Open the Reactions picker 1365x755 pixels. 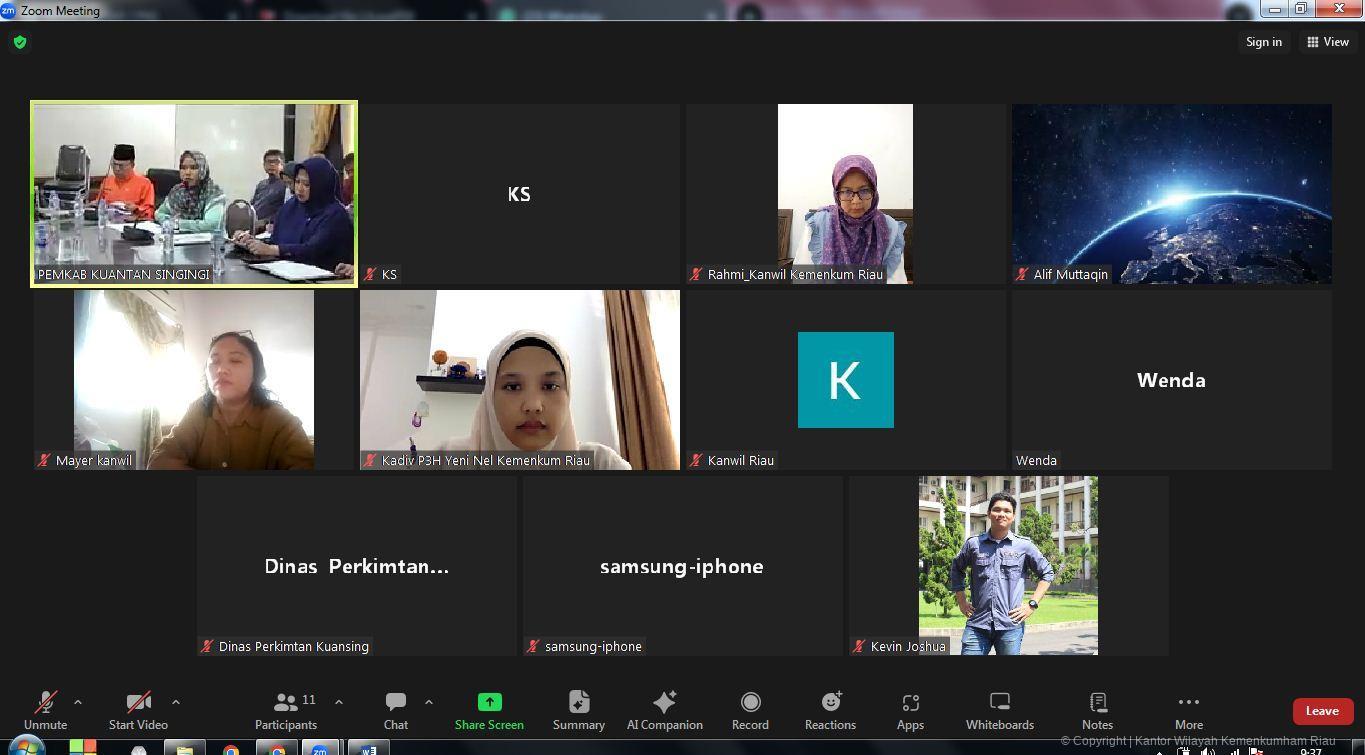[x=830, y=711]
